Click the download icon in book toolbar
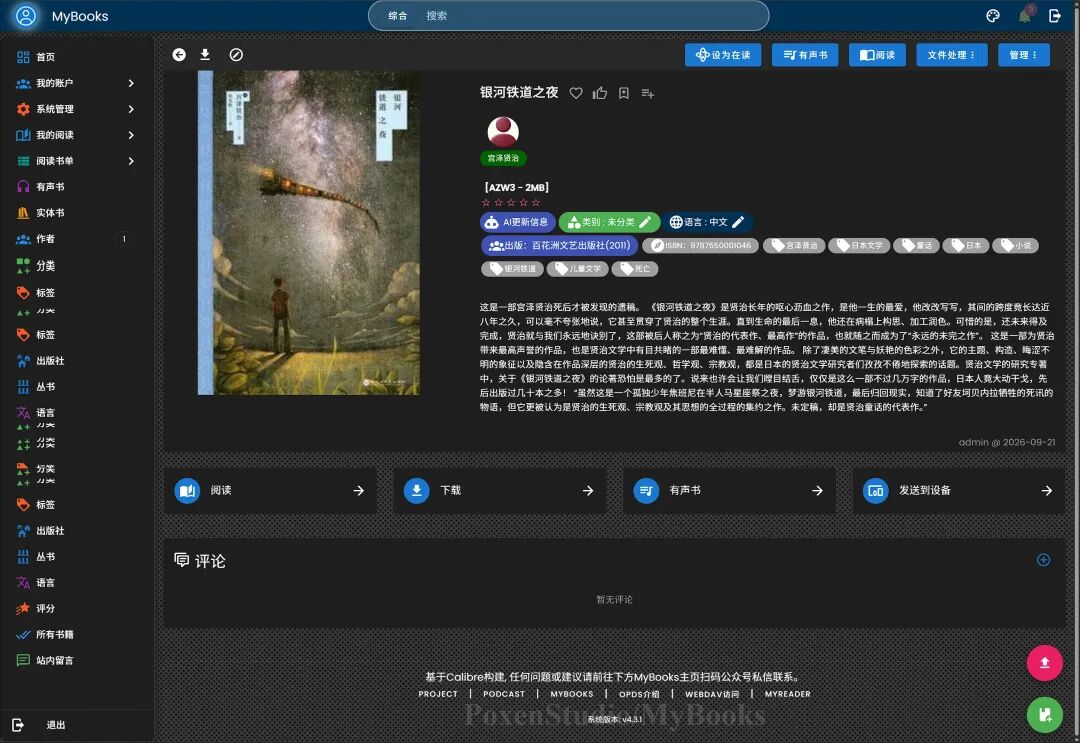The image size is (1080, 743). [x=205, y=54]
